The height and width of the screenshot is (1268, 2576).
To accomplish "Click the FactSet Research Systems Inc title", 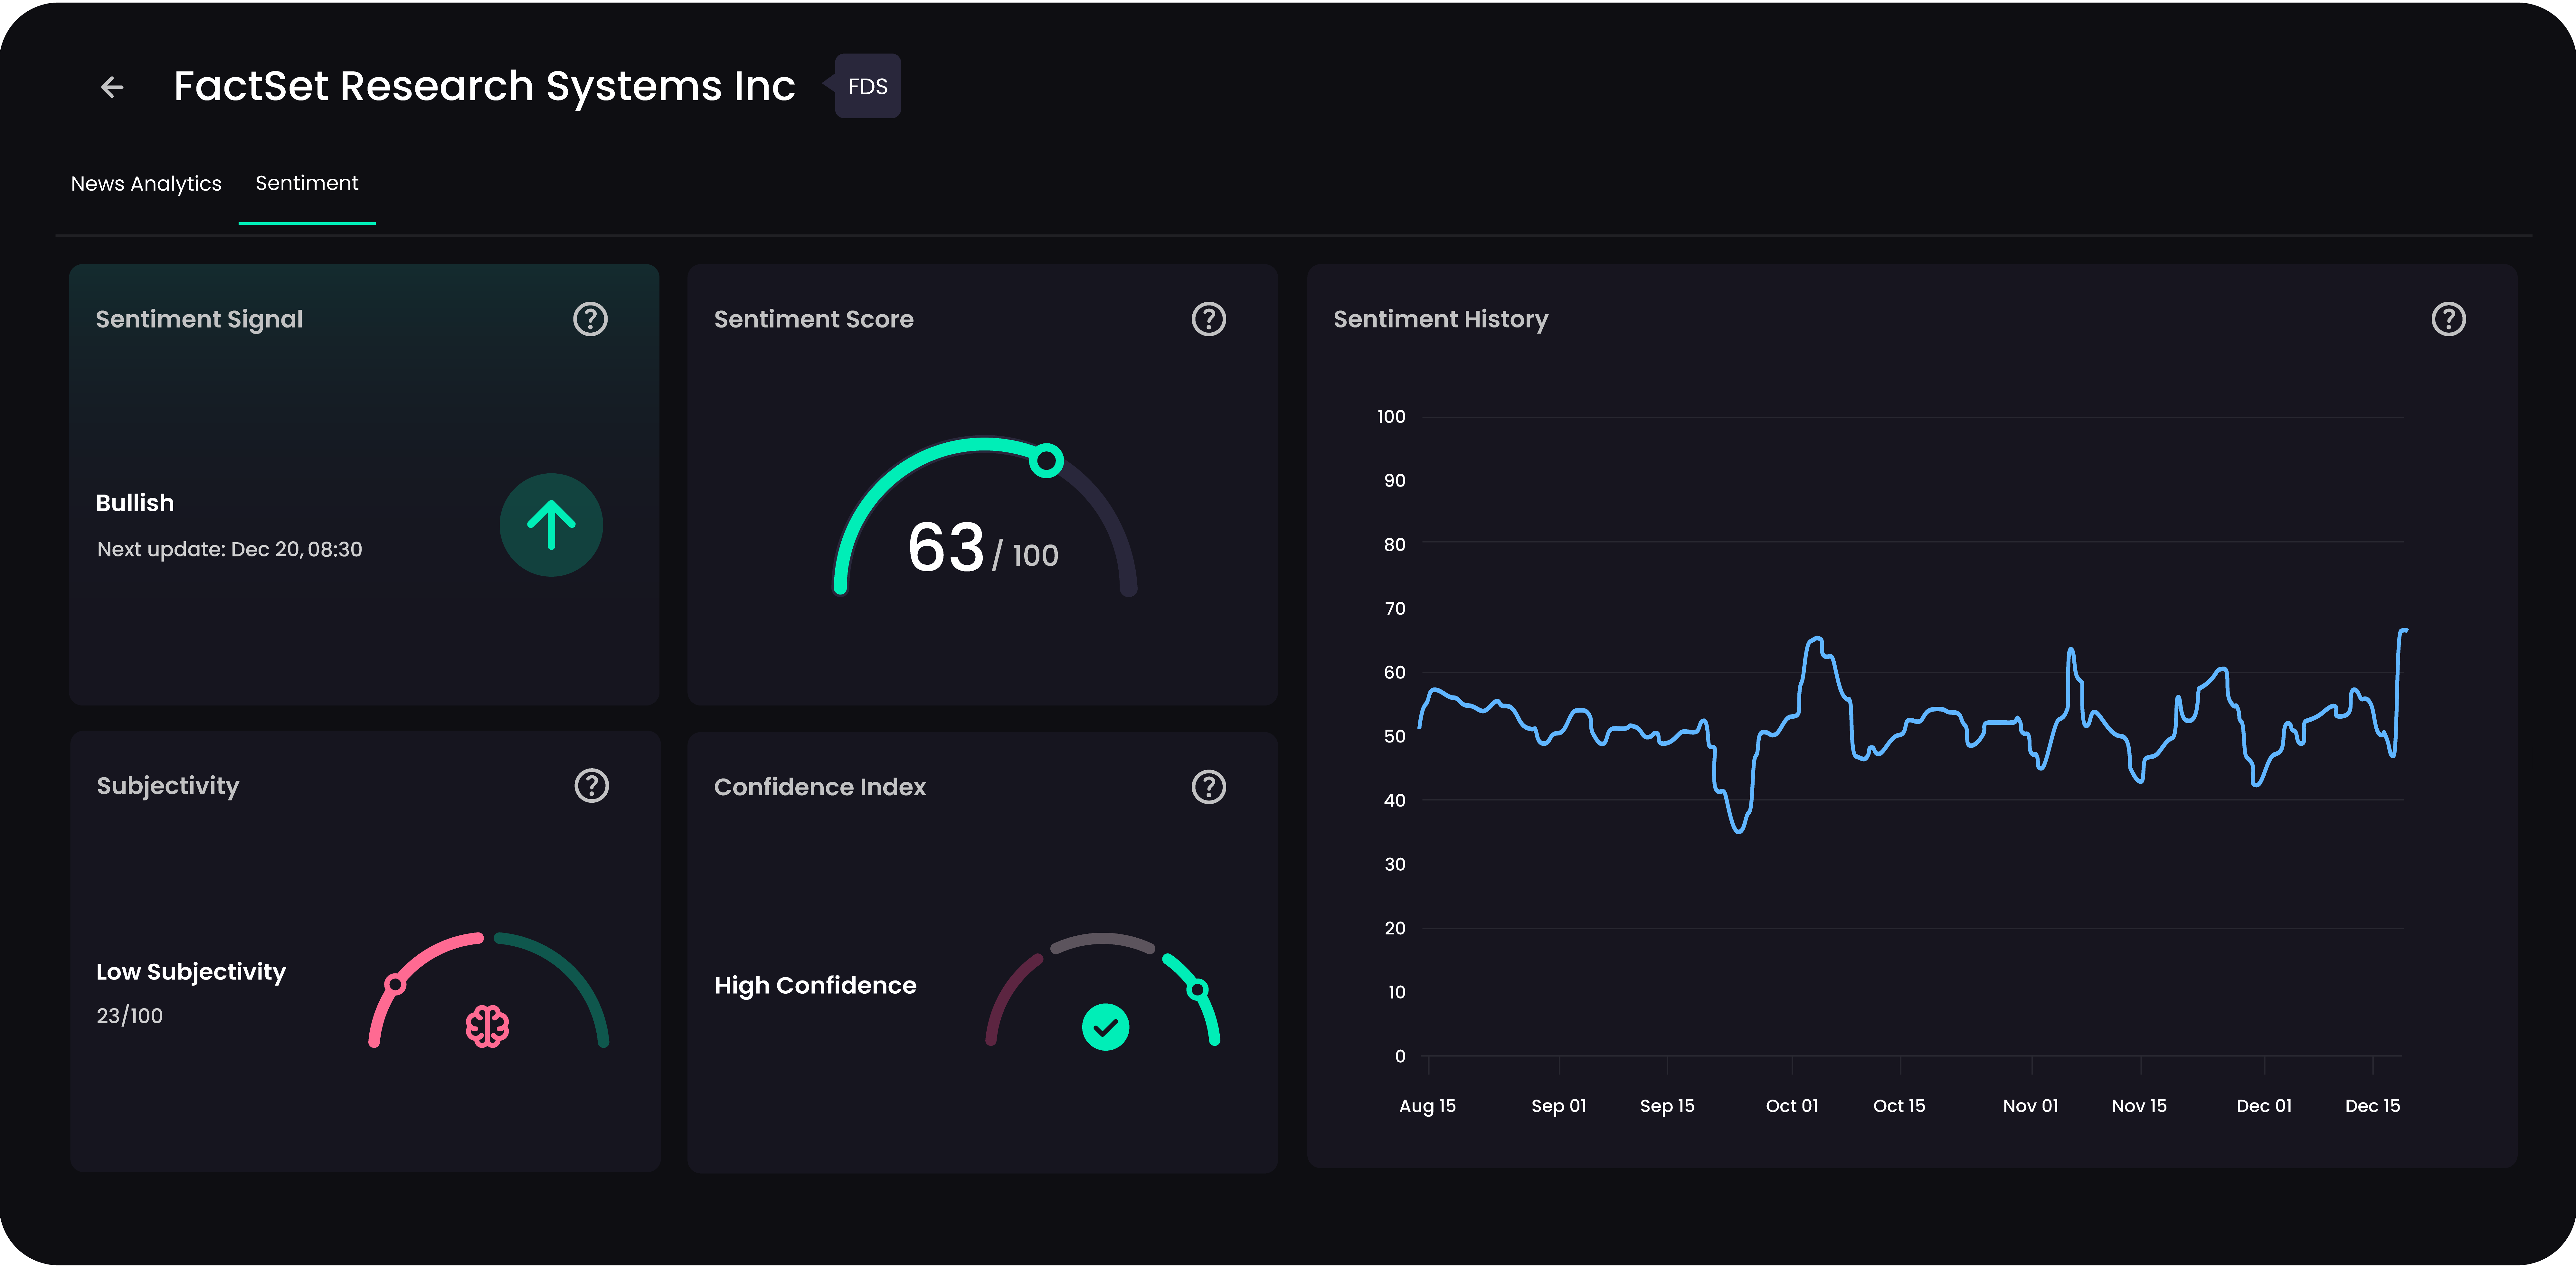I will tap(484, 87).
